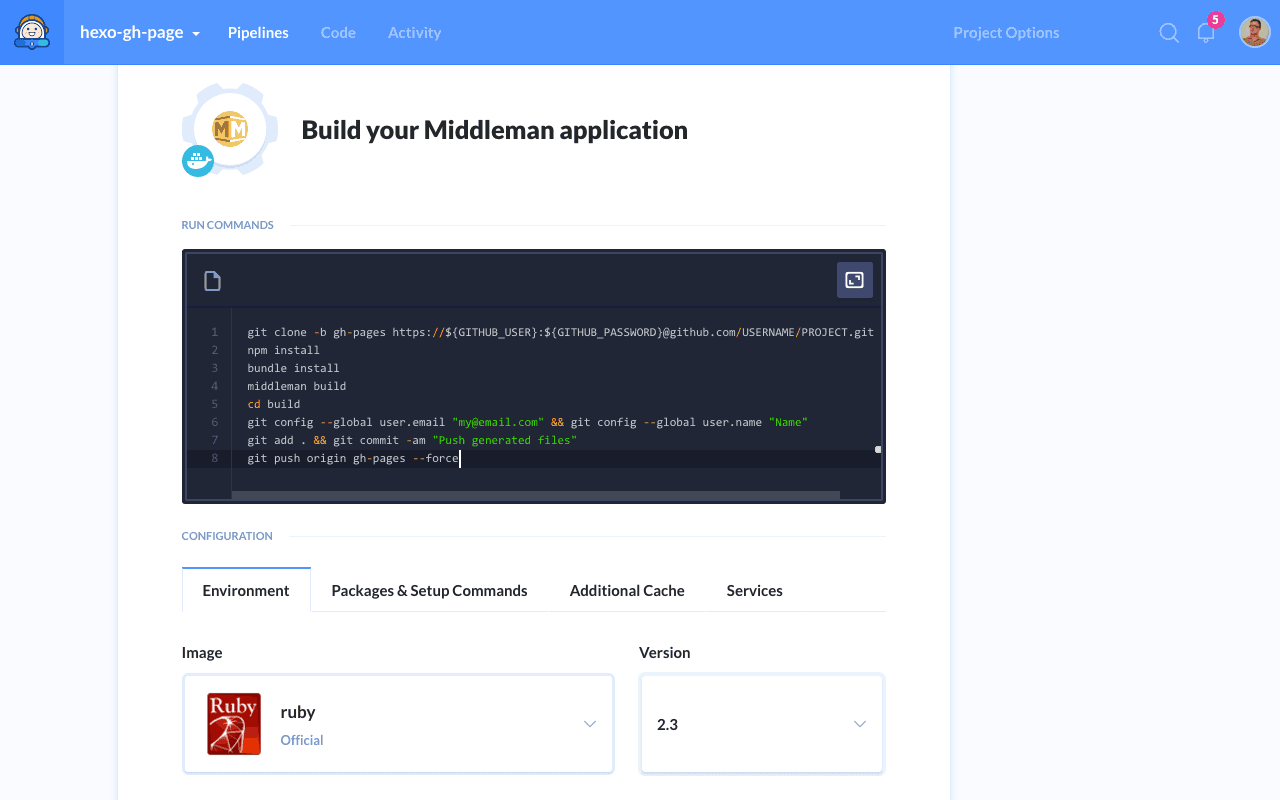The width and height of the screenshot is (1280, 800).
Task: Select the Environment tab
Action: coord(246,590)
